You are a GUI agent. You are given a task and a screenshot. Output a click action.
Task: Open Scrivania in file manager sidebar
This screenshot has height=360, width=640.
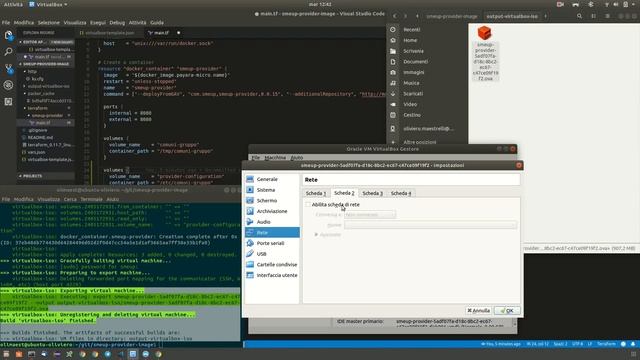pyautogui.click(x=427, y=51)
